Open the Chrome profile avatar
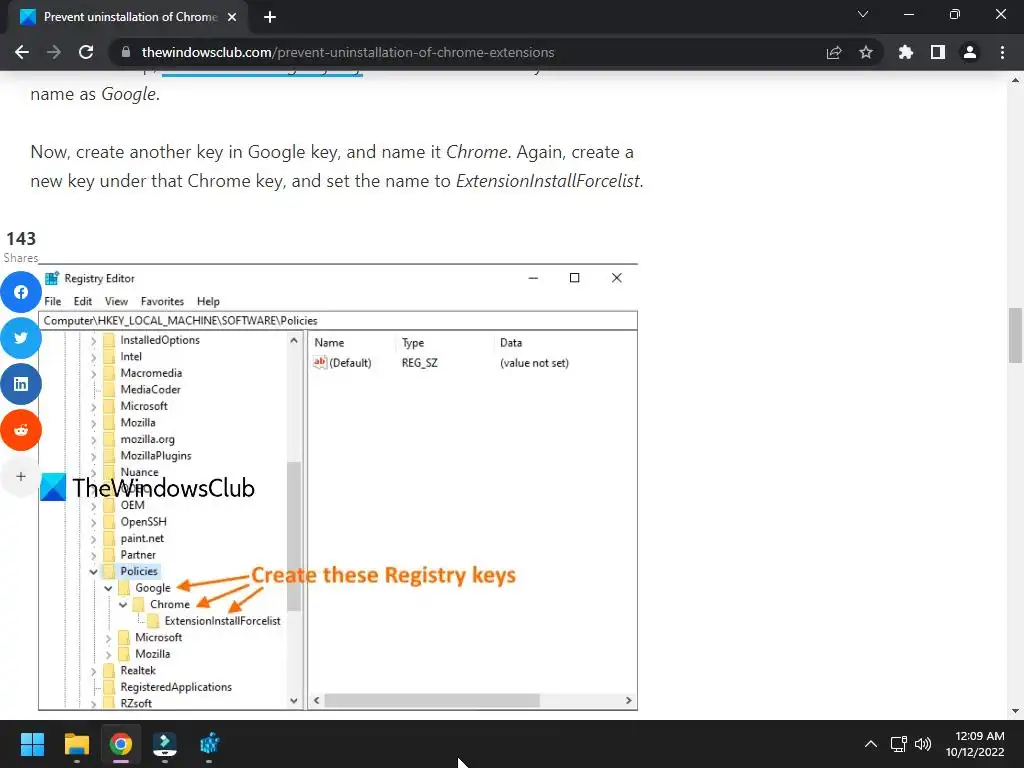1024x768 pixels. tap(970, 52)
